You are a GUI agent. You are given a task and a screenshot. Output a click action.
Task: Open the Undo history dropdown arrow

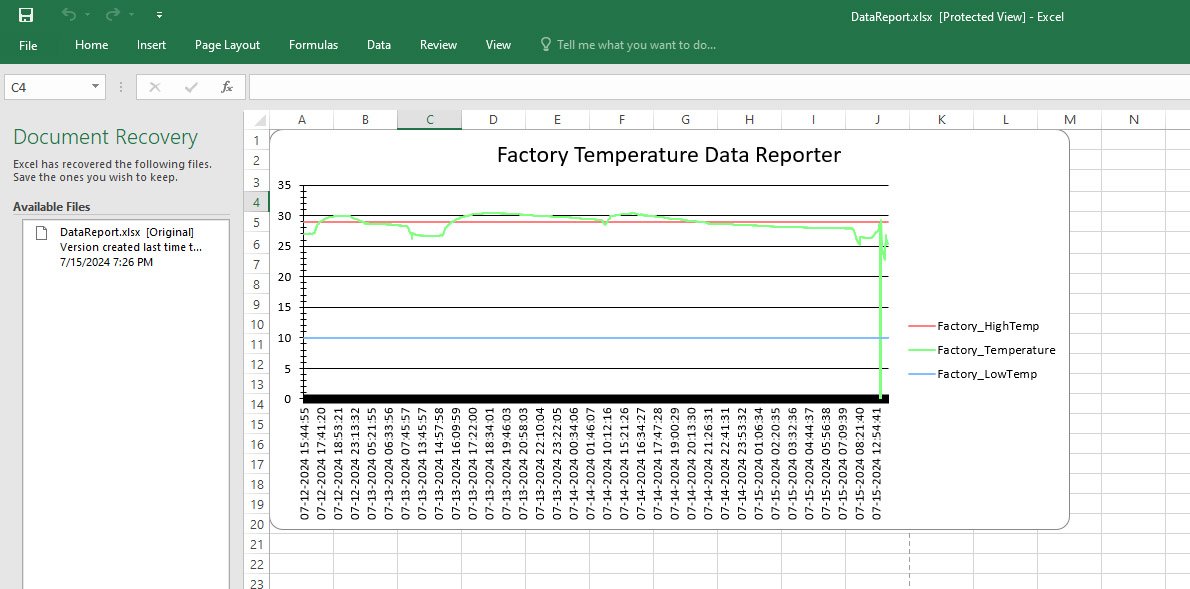pyautogui.click(x=88, y=16)
